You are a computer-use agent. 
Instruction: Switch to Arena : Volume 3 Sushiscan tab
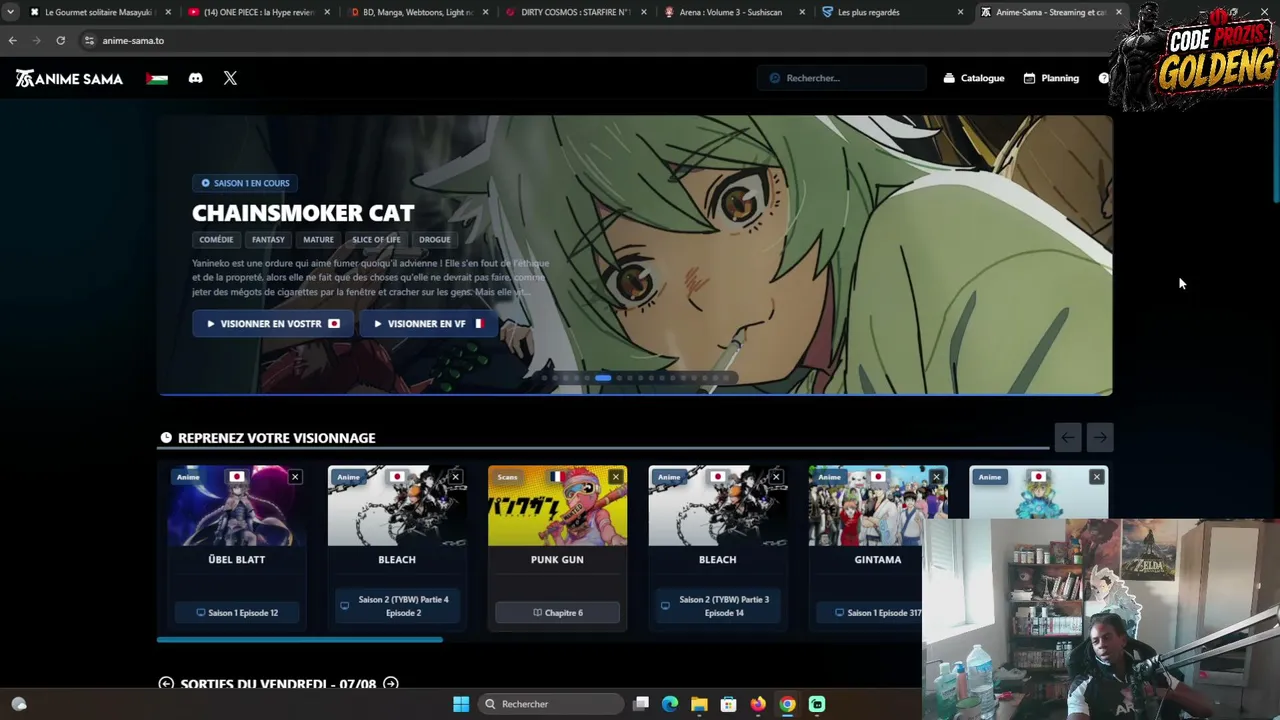736,12
